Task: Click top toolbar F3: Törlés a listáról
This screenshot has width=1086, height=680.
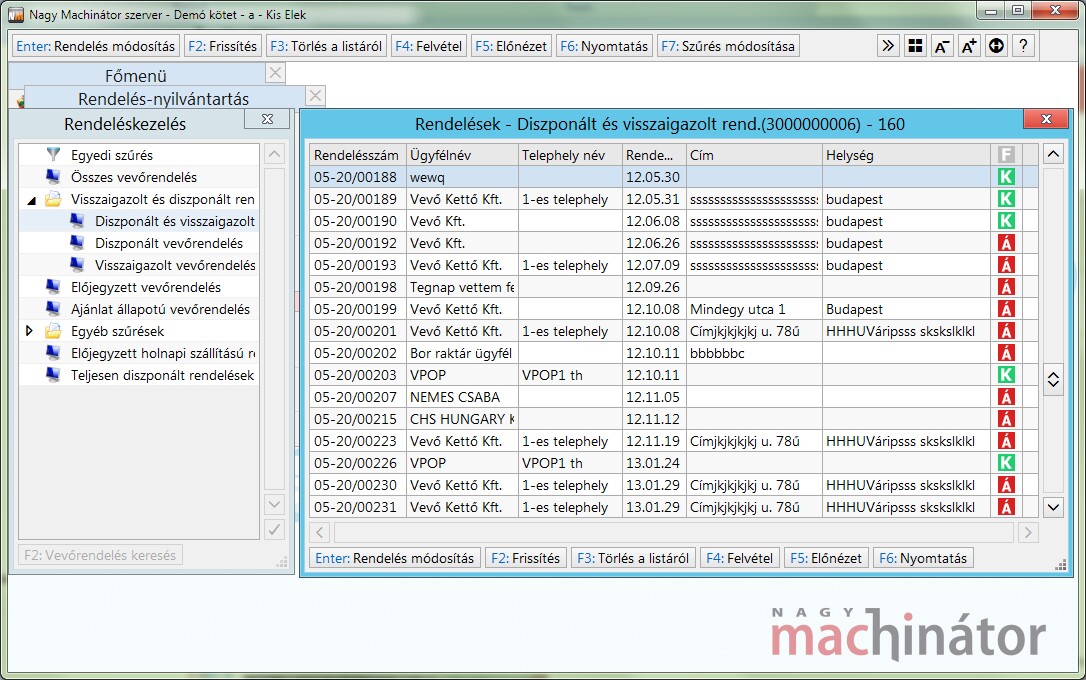Action: tap(326, 46)
